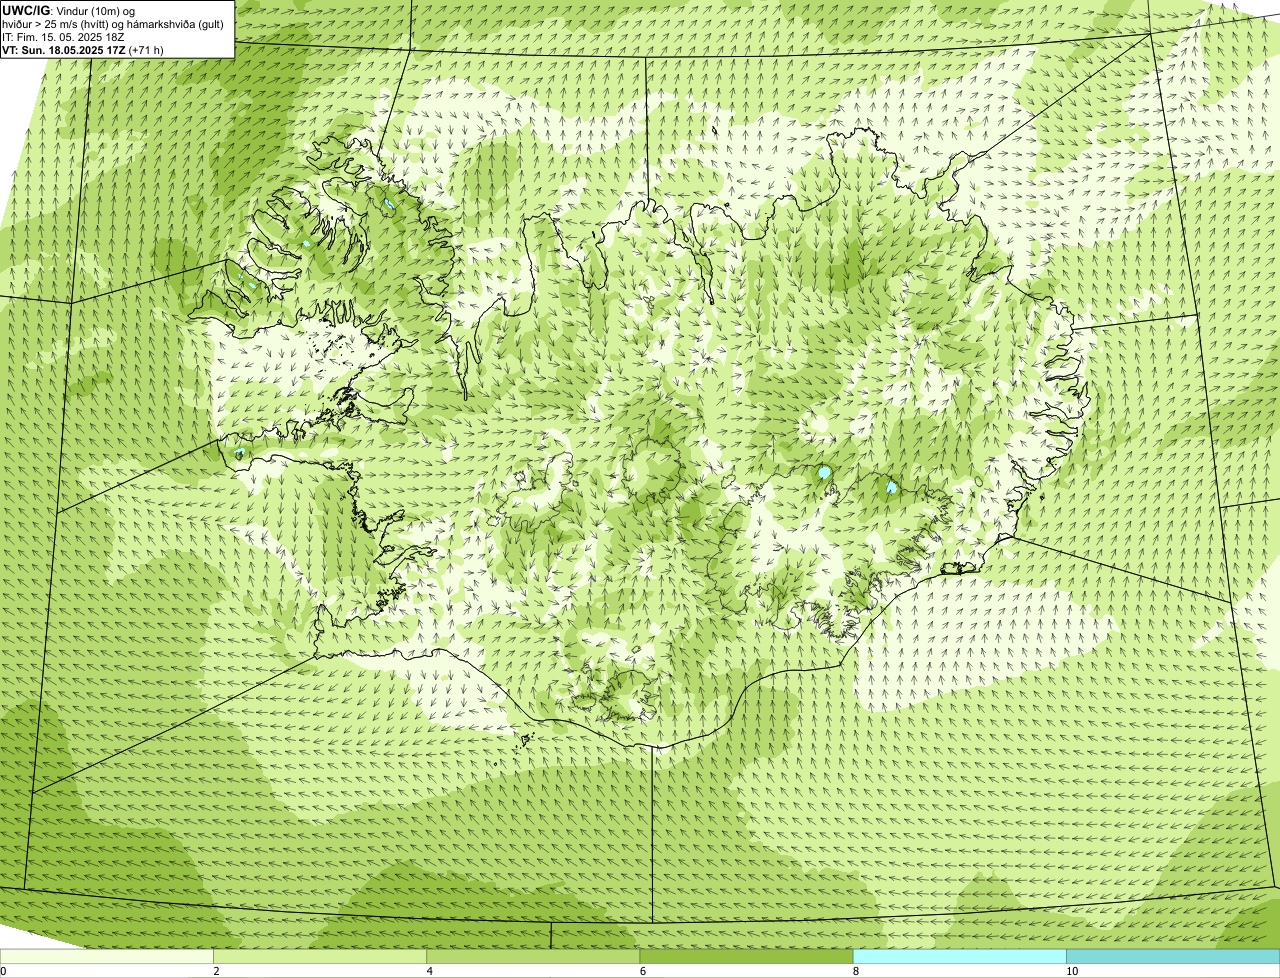Click the 0–2 m/s pale yellow legend swatch
Viewport: 1280px width, 978px height.
coord(106,956)
